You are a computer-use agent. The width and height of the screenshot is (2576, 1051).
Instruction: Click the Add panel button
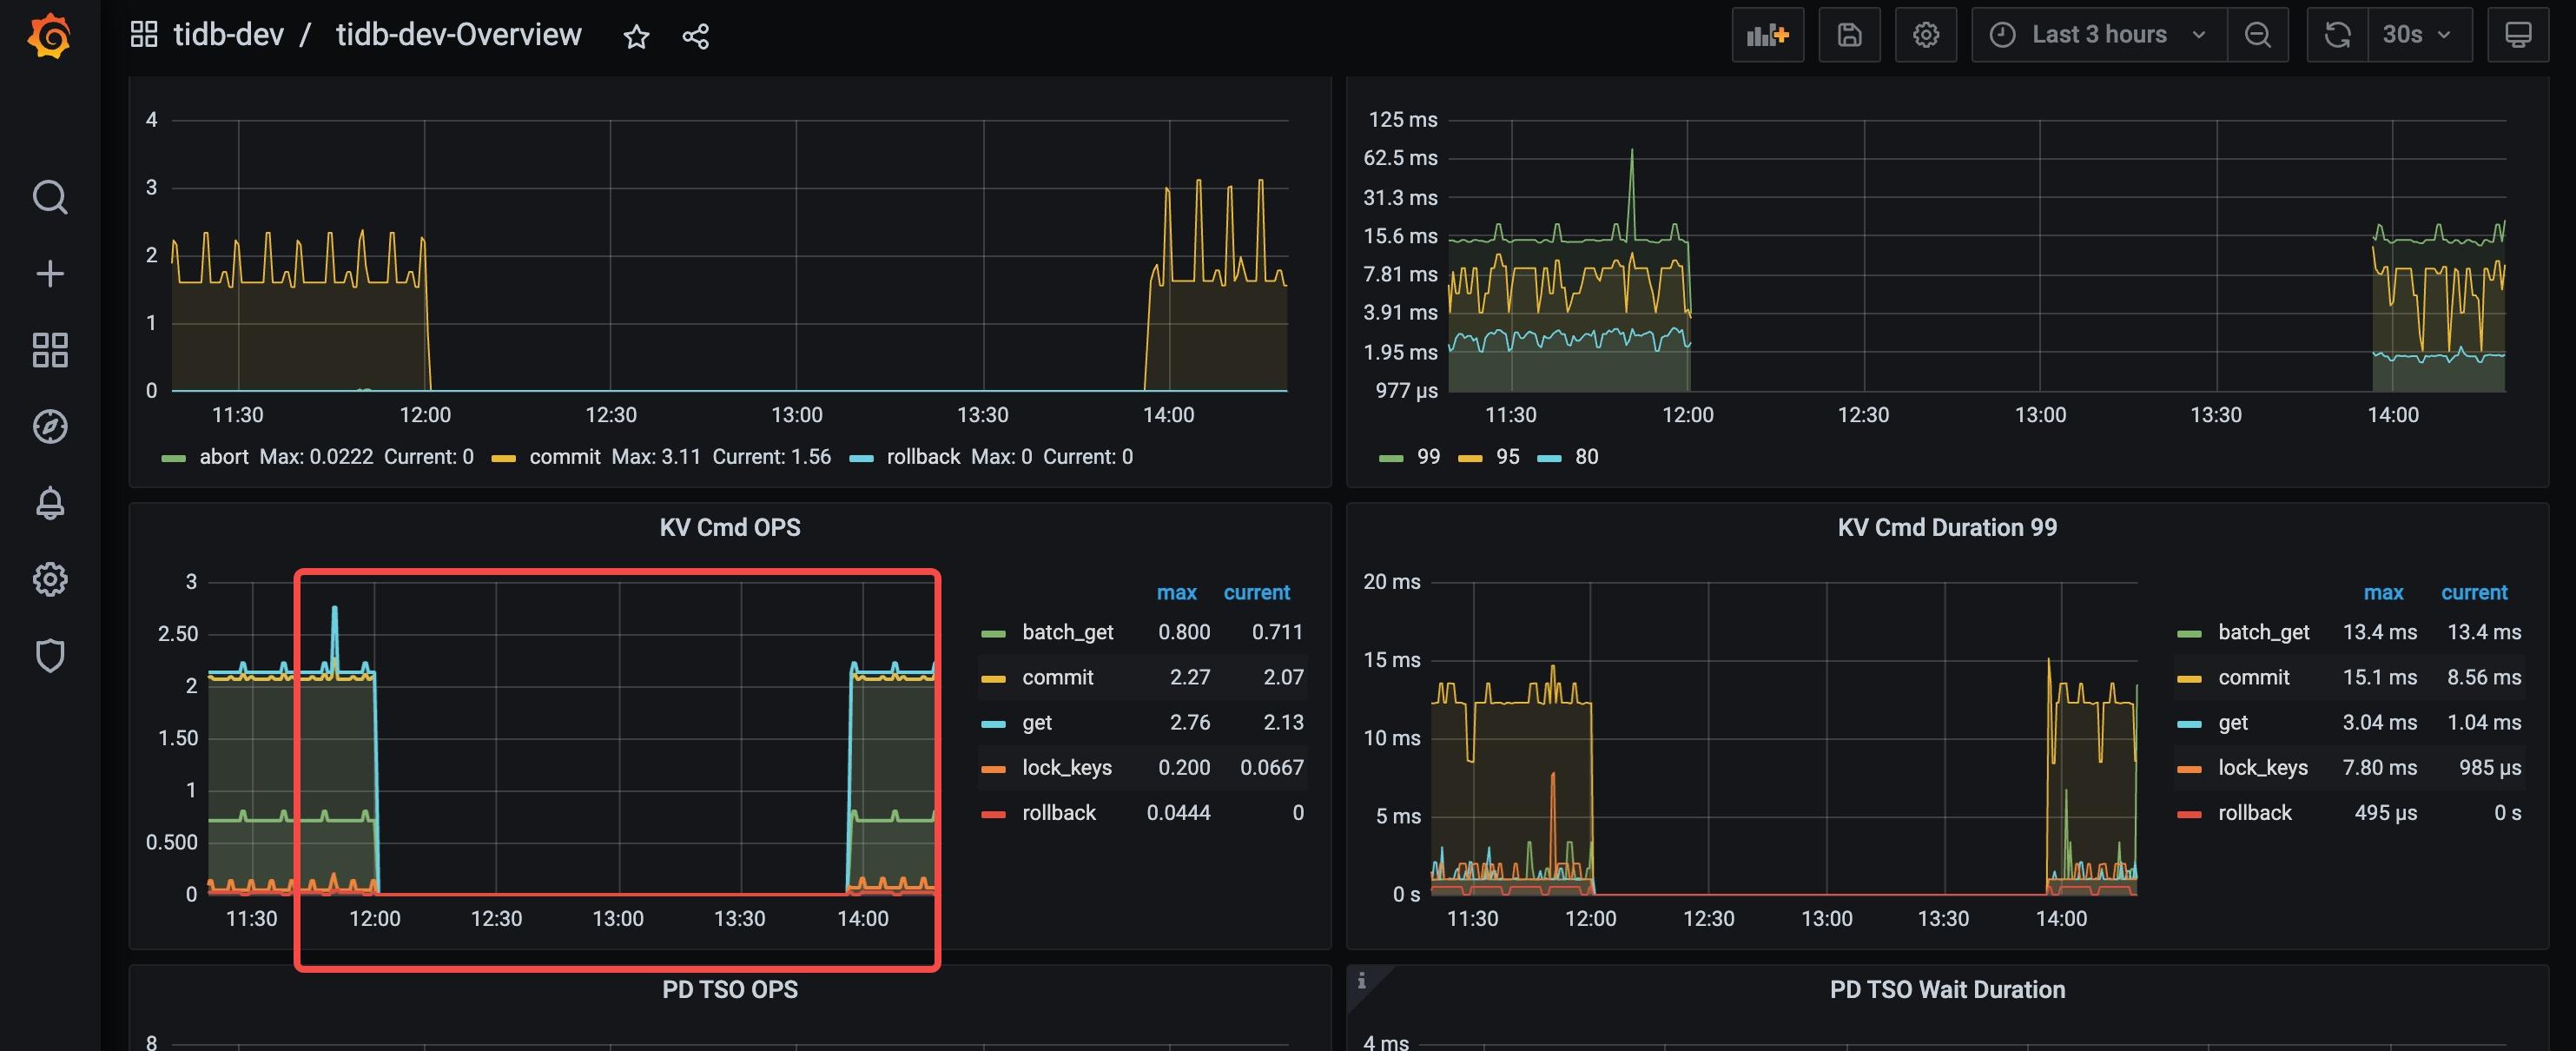1767,35
